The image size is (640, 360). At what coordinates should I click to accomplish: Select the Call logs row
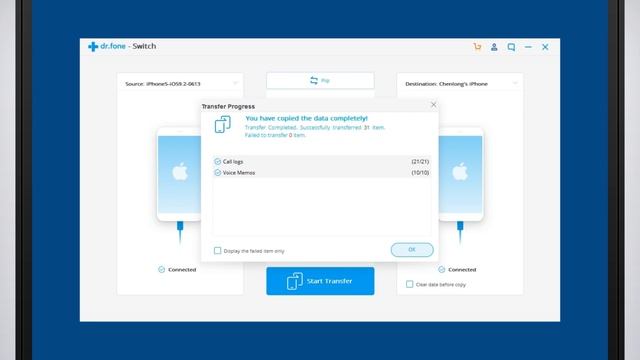click(x=322, y=162)
